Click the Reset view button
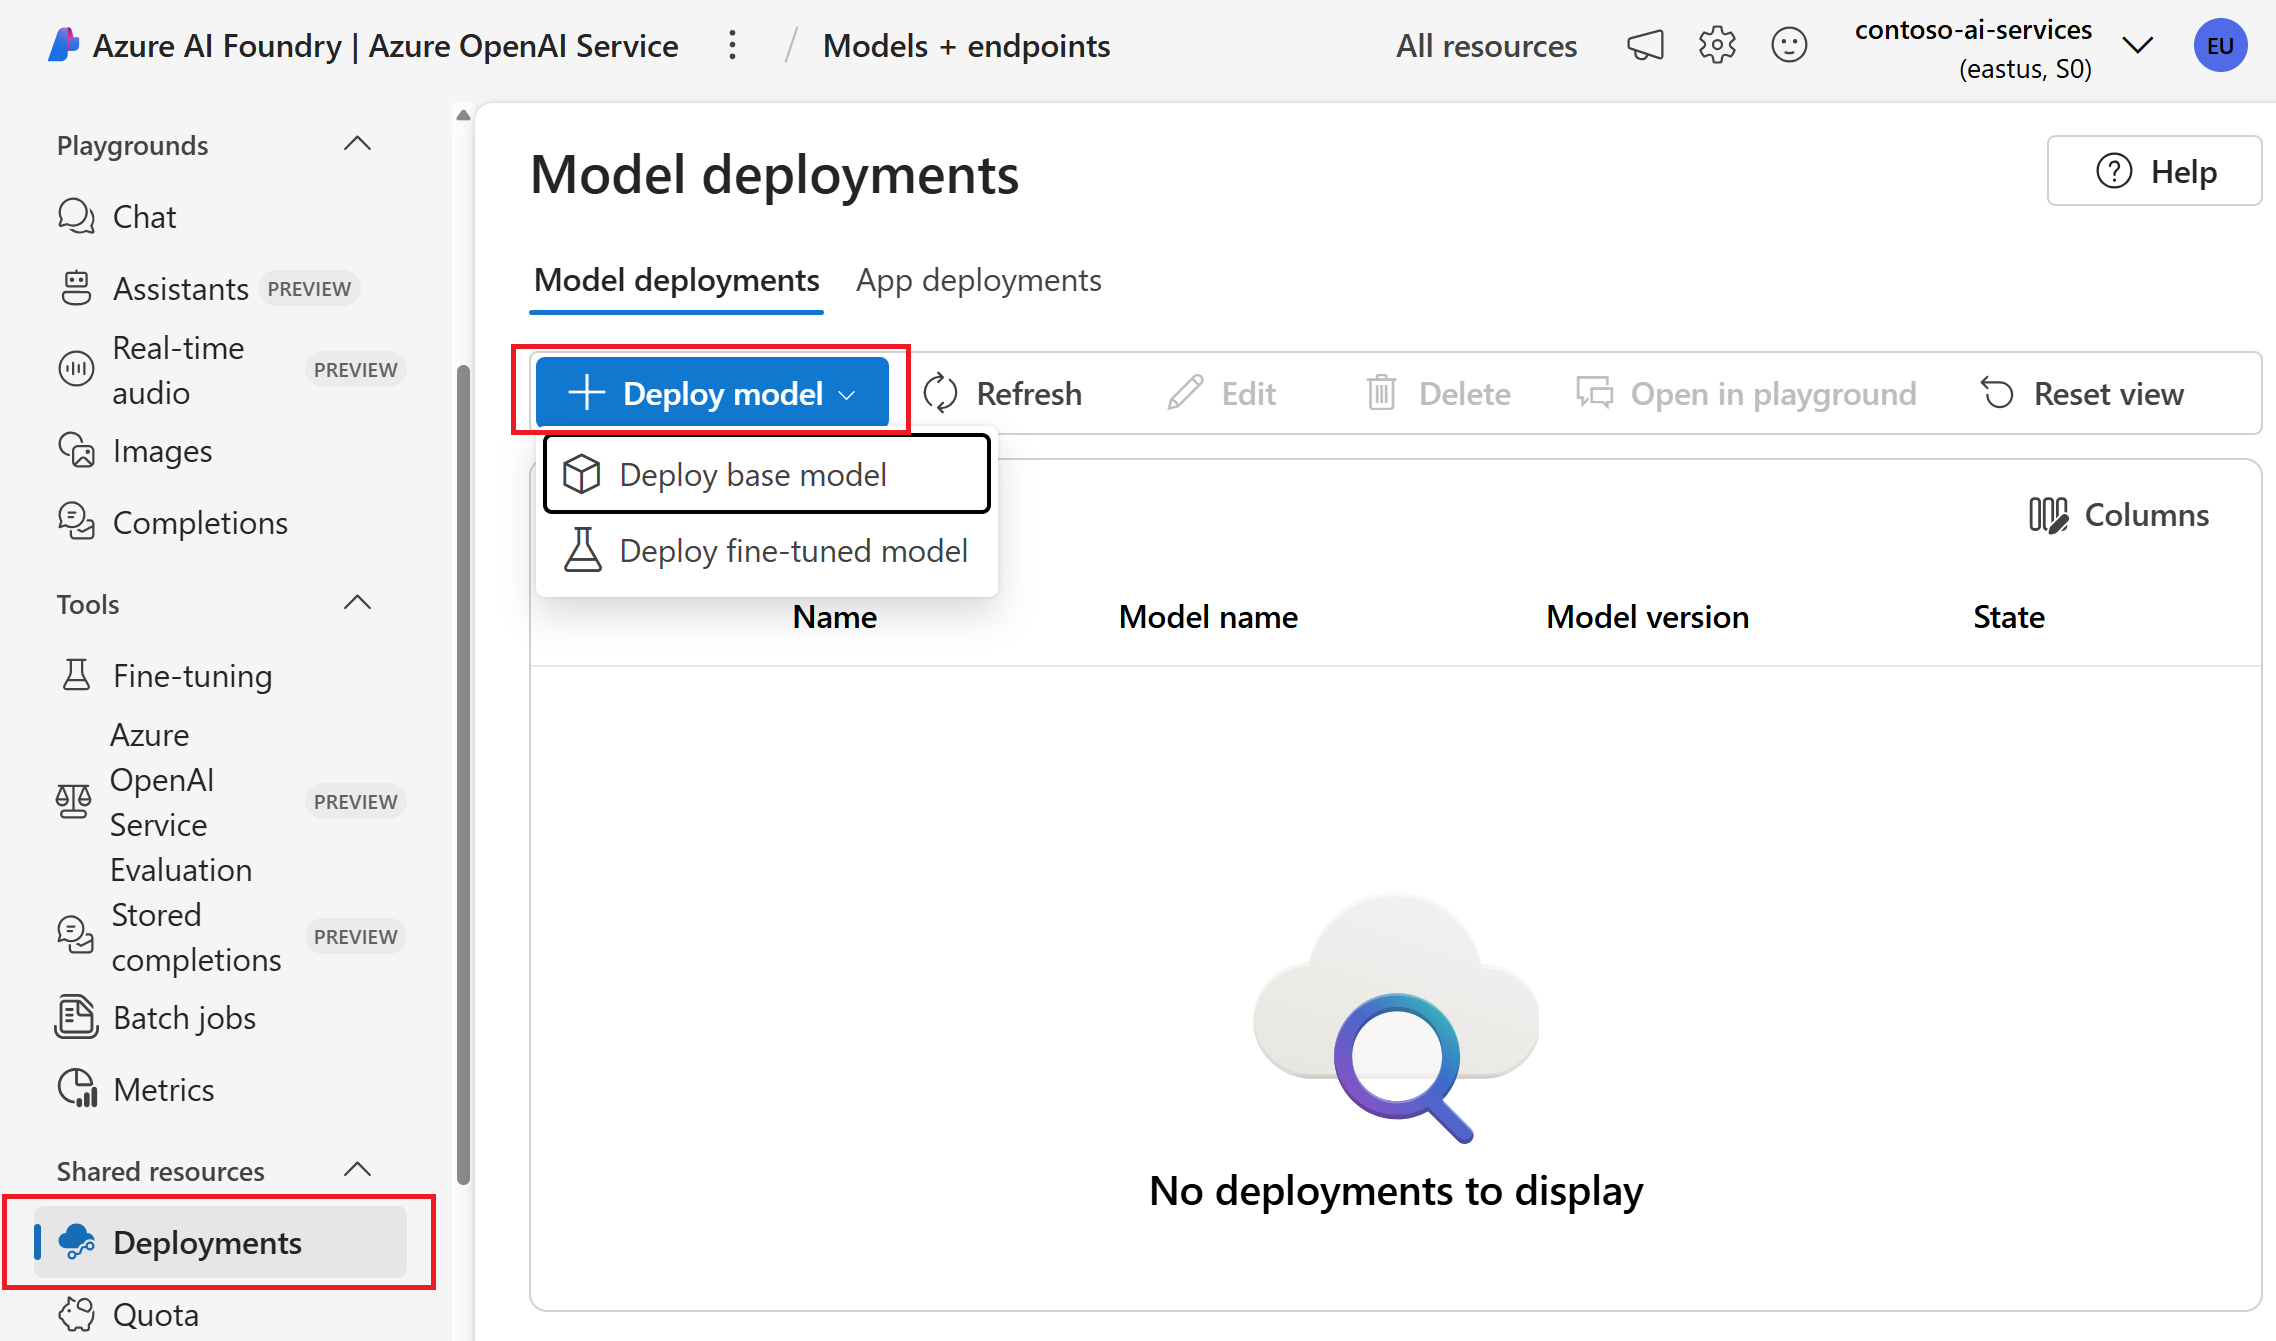 pos(2082,393)
